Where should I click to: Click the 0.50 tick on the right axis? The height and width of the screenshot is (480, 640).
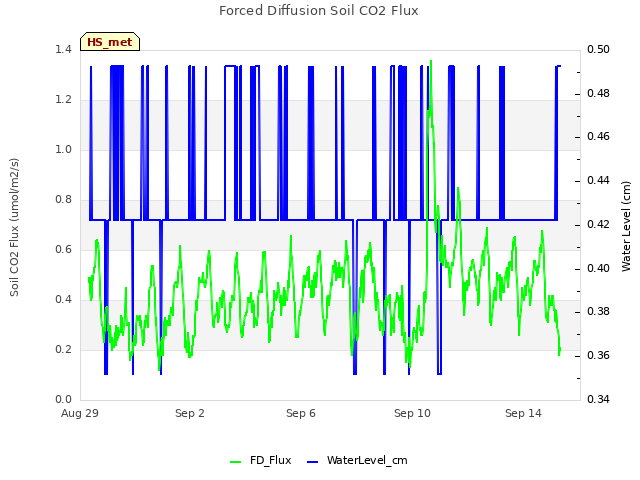coord(598,50)
